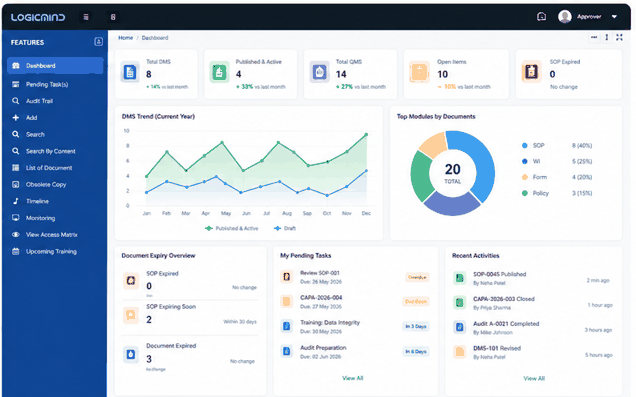The width and height of the screenshot is (636, 397).
Task: Click View All under My Pending Tasks
Action: click(352, 378)
